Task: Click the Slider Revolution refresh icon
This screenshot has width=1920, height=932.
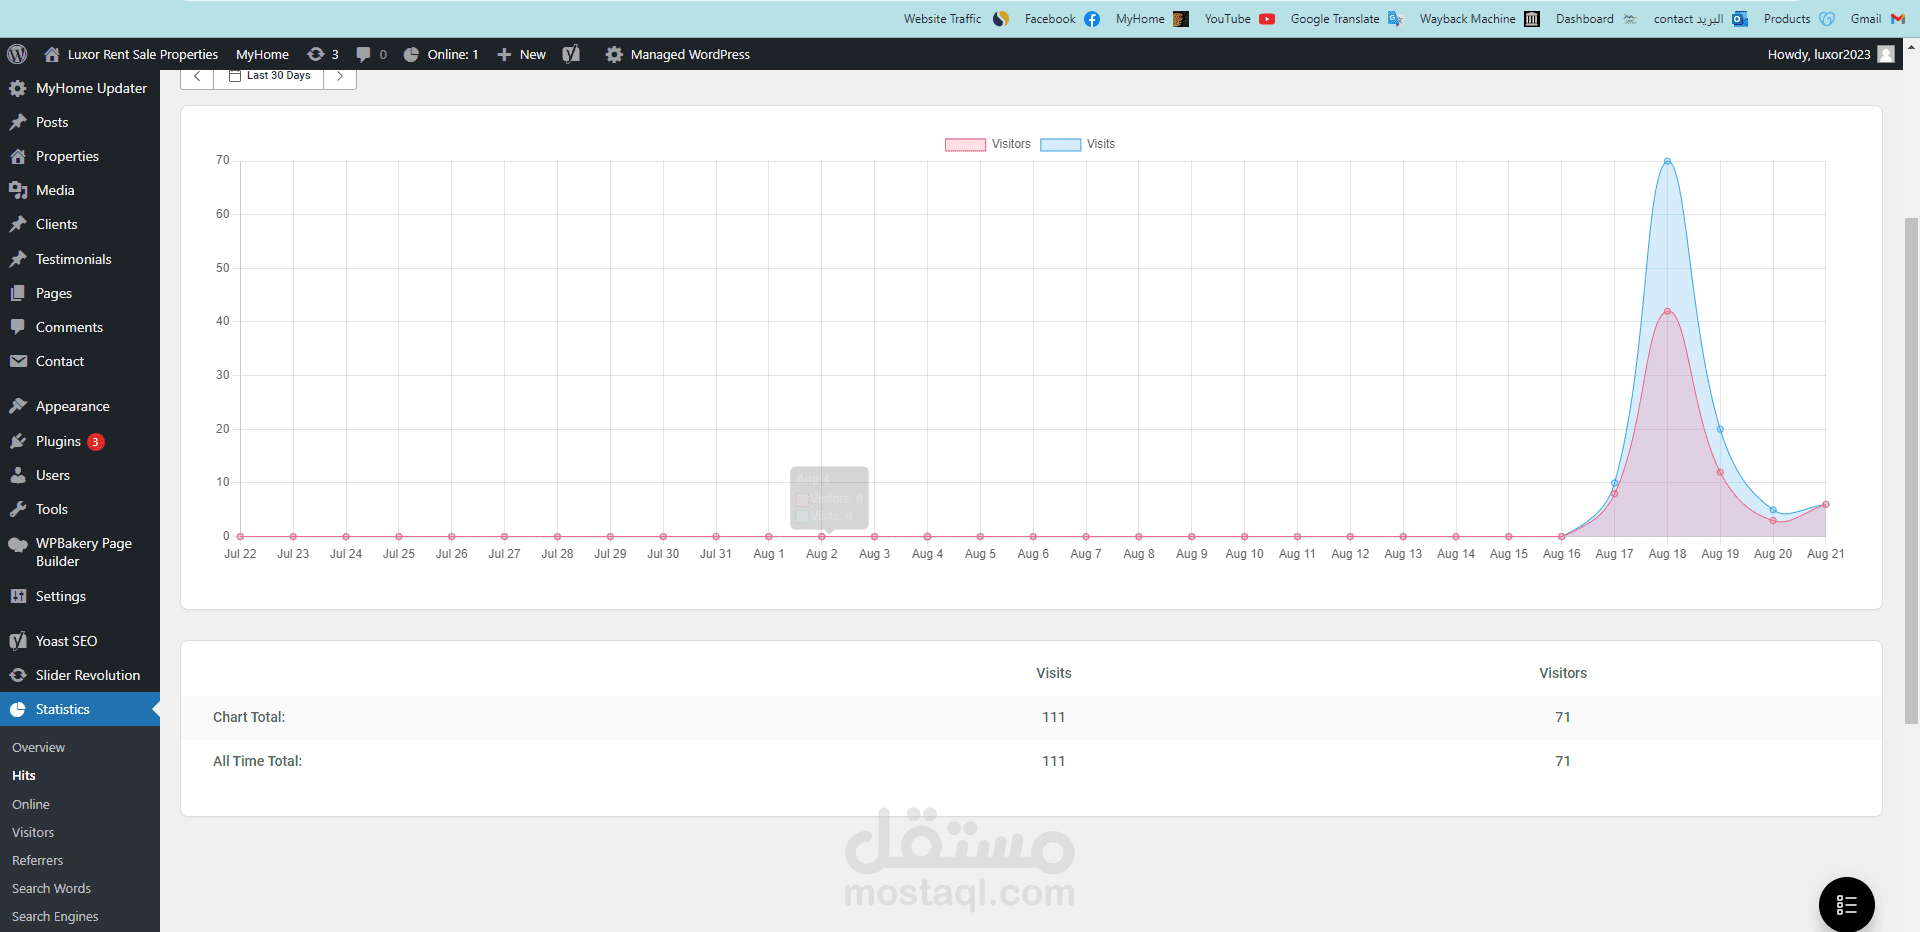Action: coord(18,675)
